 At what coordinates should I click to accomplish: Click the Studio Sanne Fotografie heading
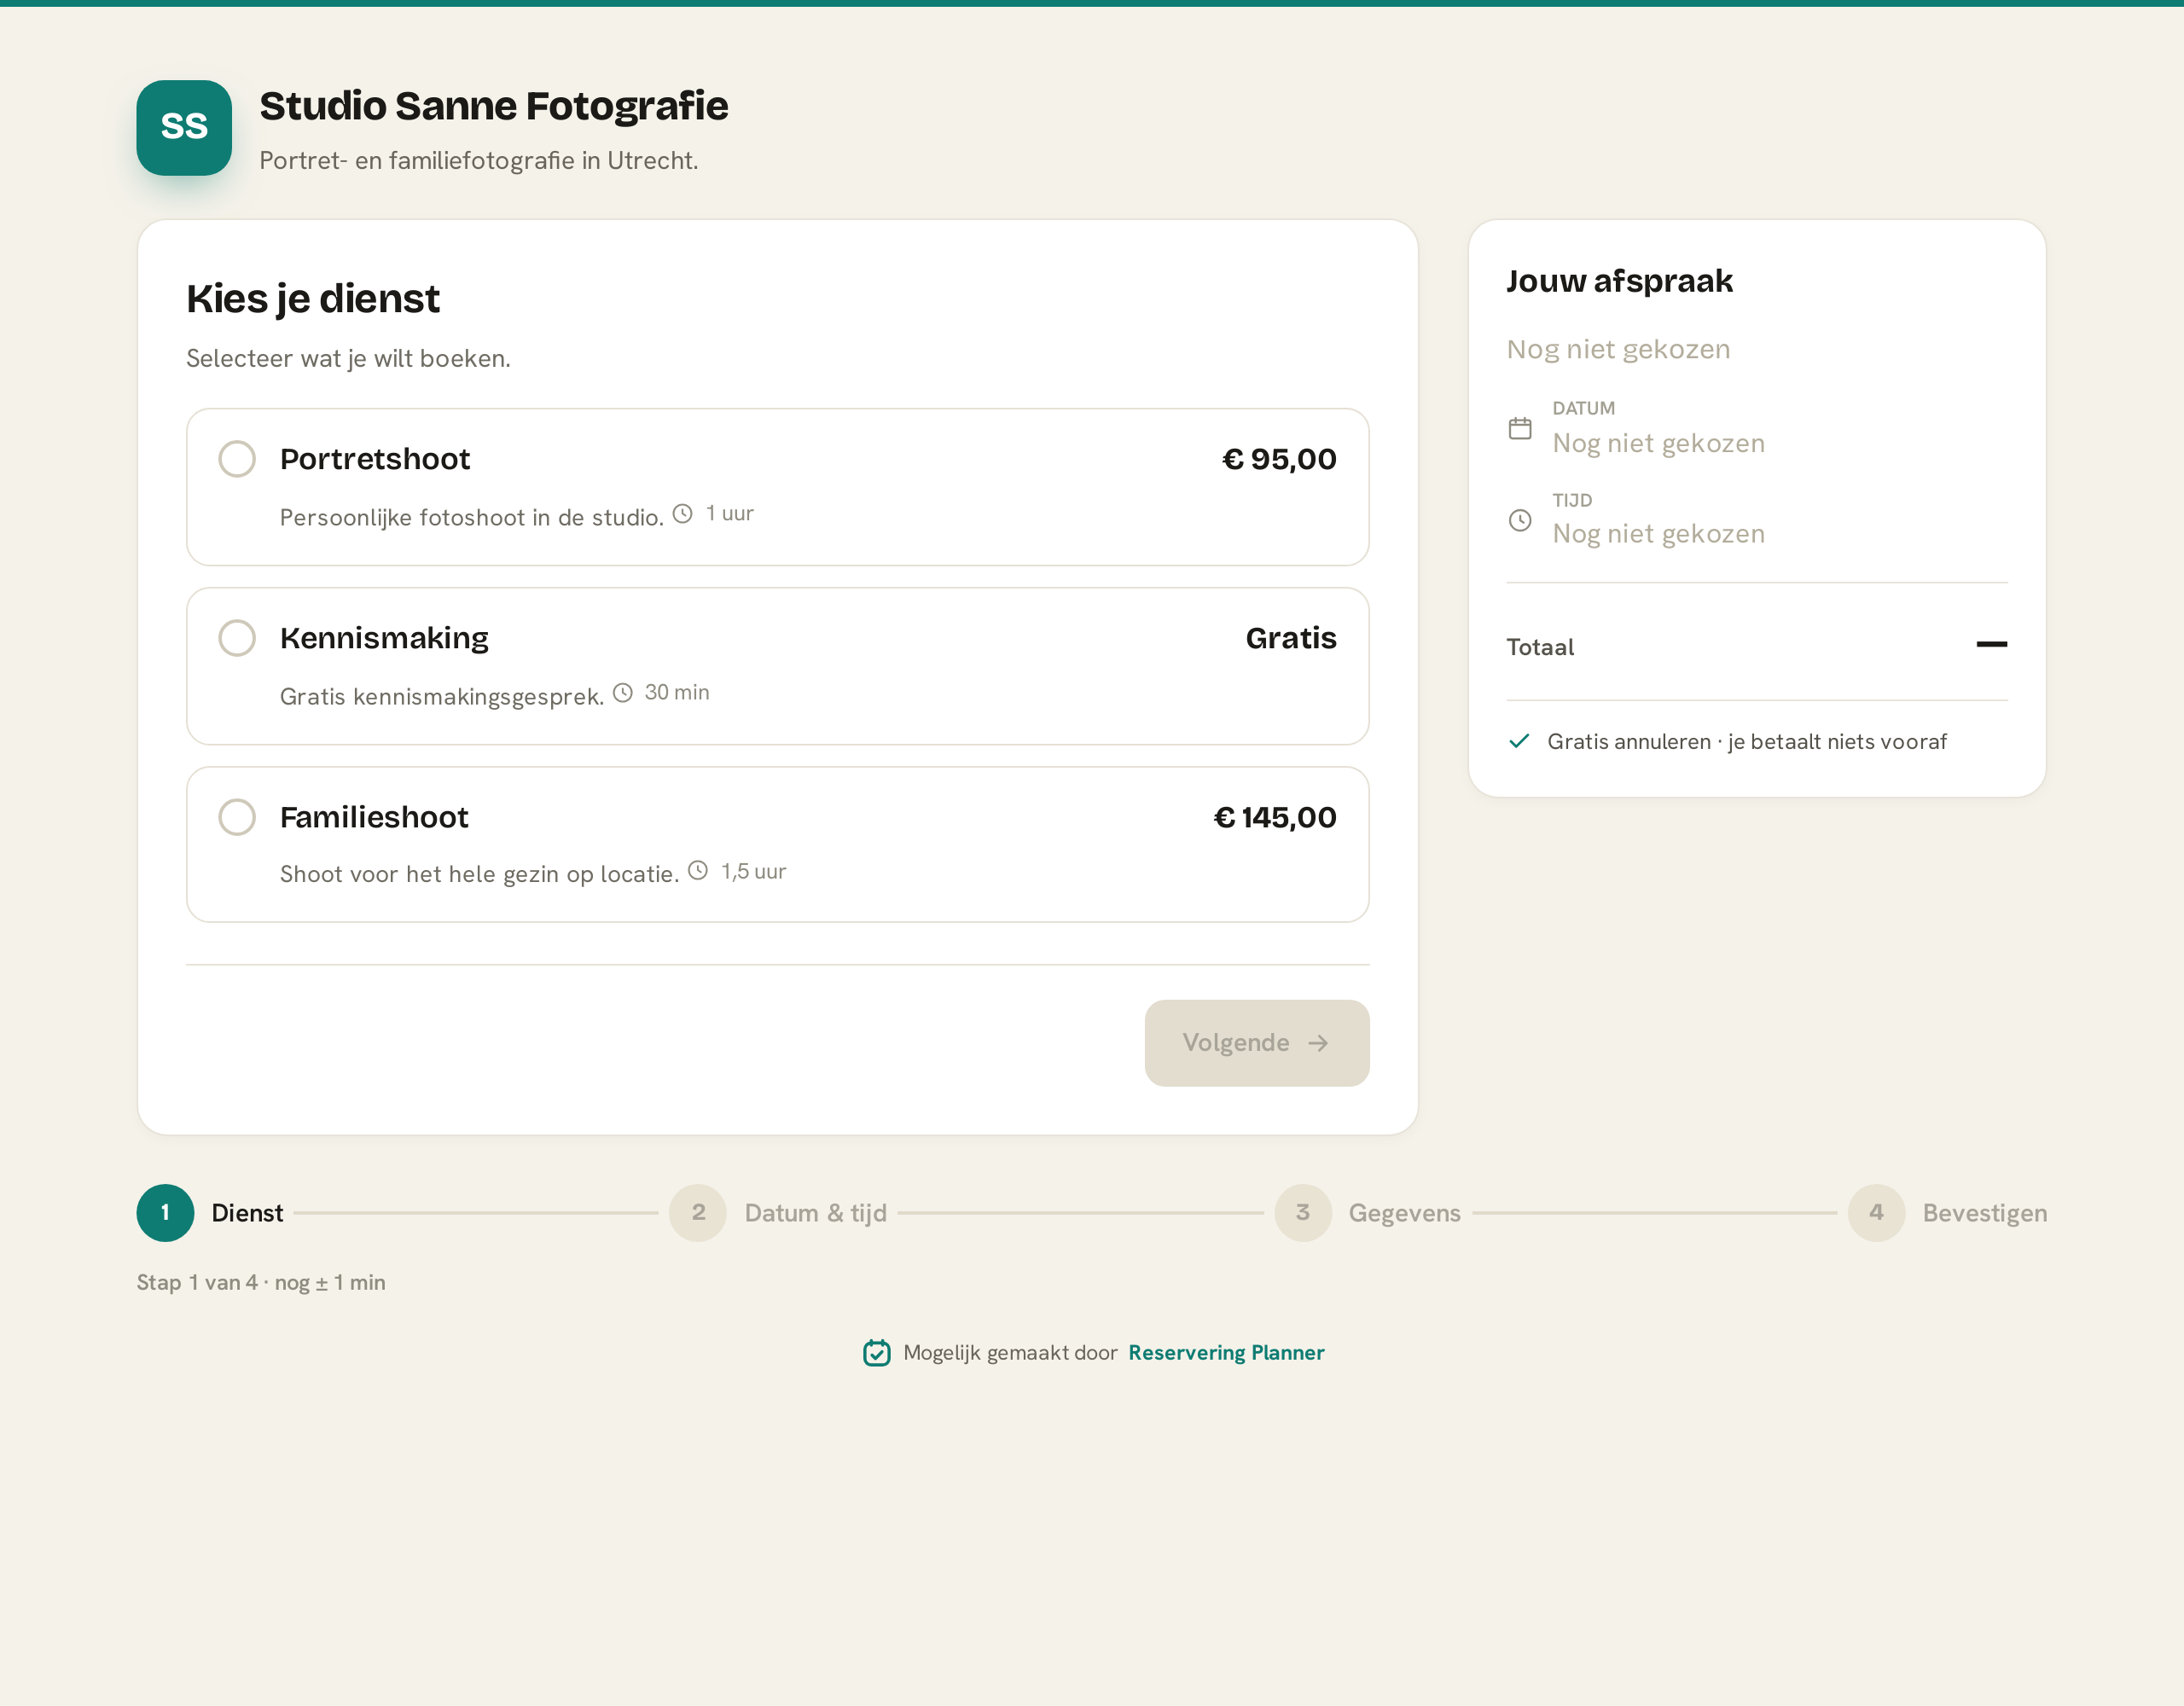pyautogui.click(x=494, y=106)
